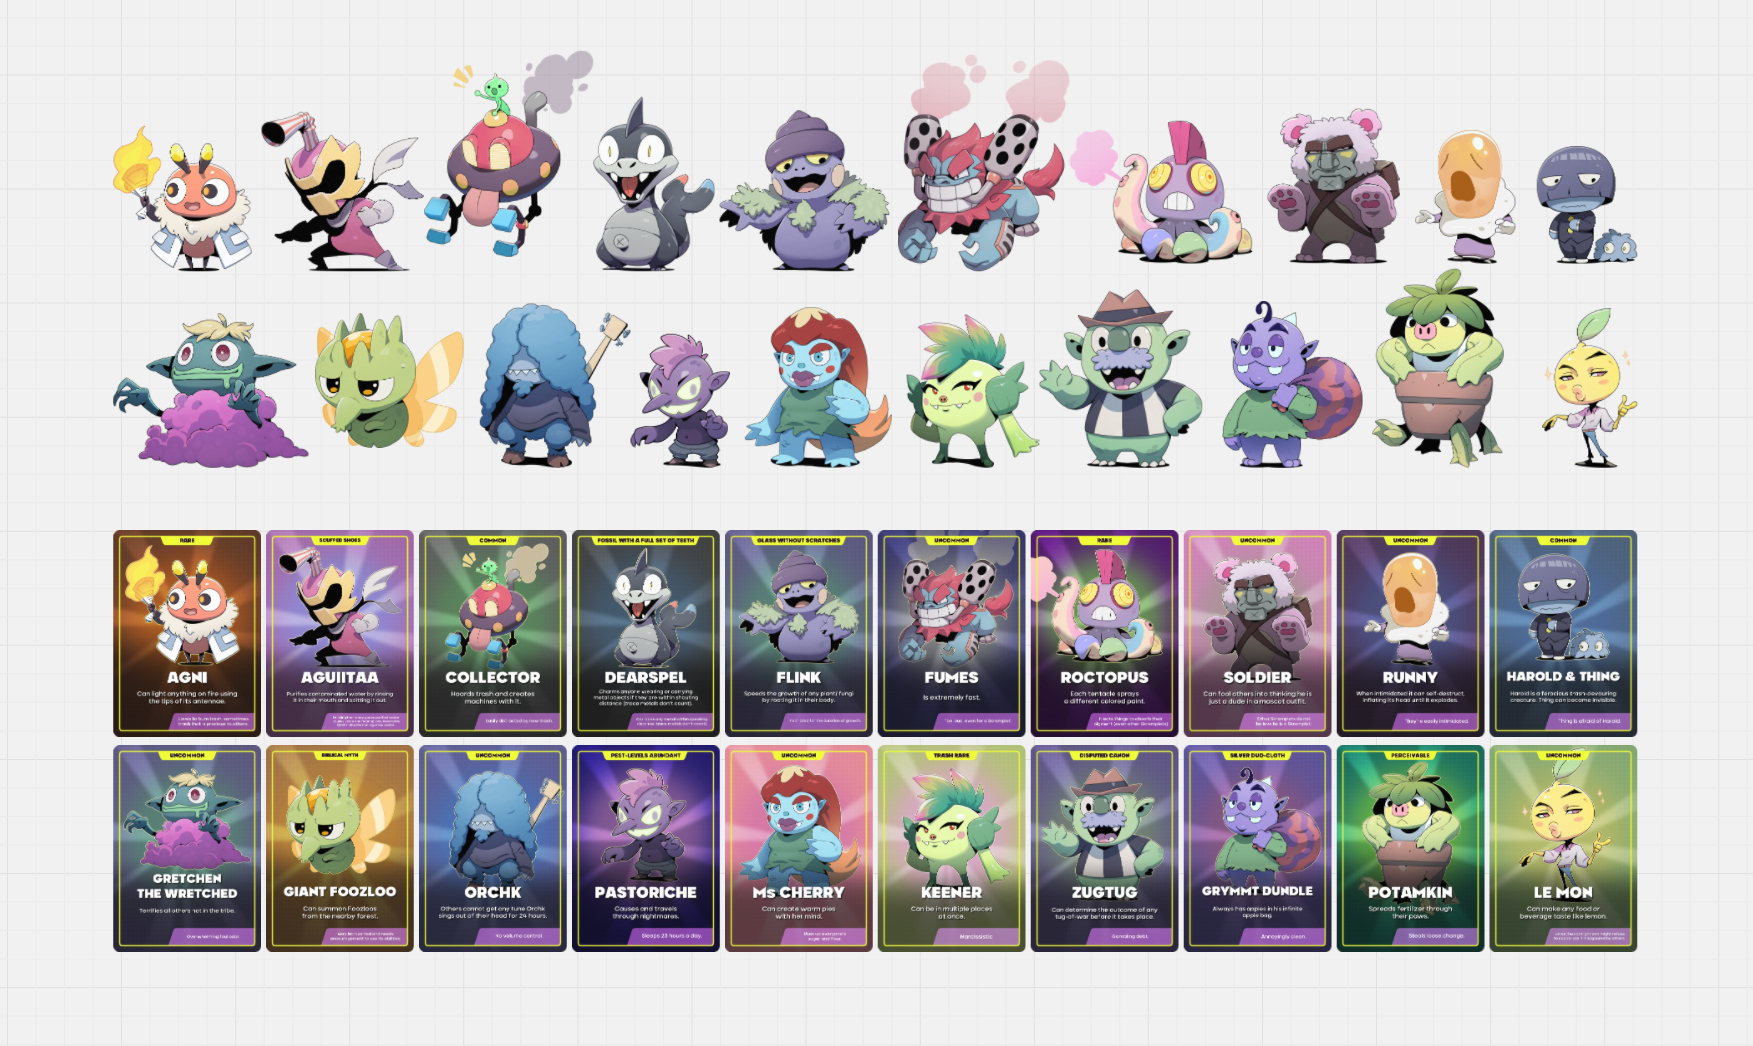
Task: Select the ZUGTUG card
Action: (x=1105, y=848)
